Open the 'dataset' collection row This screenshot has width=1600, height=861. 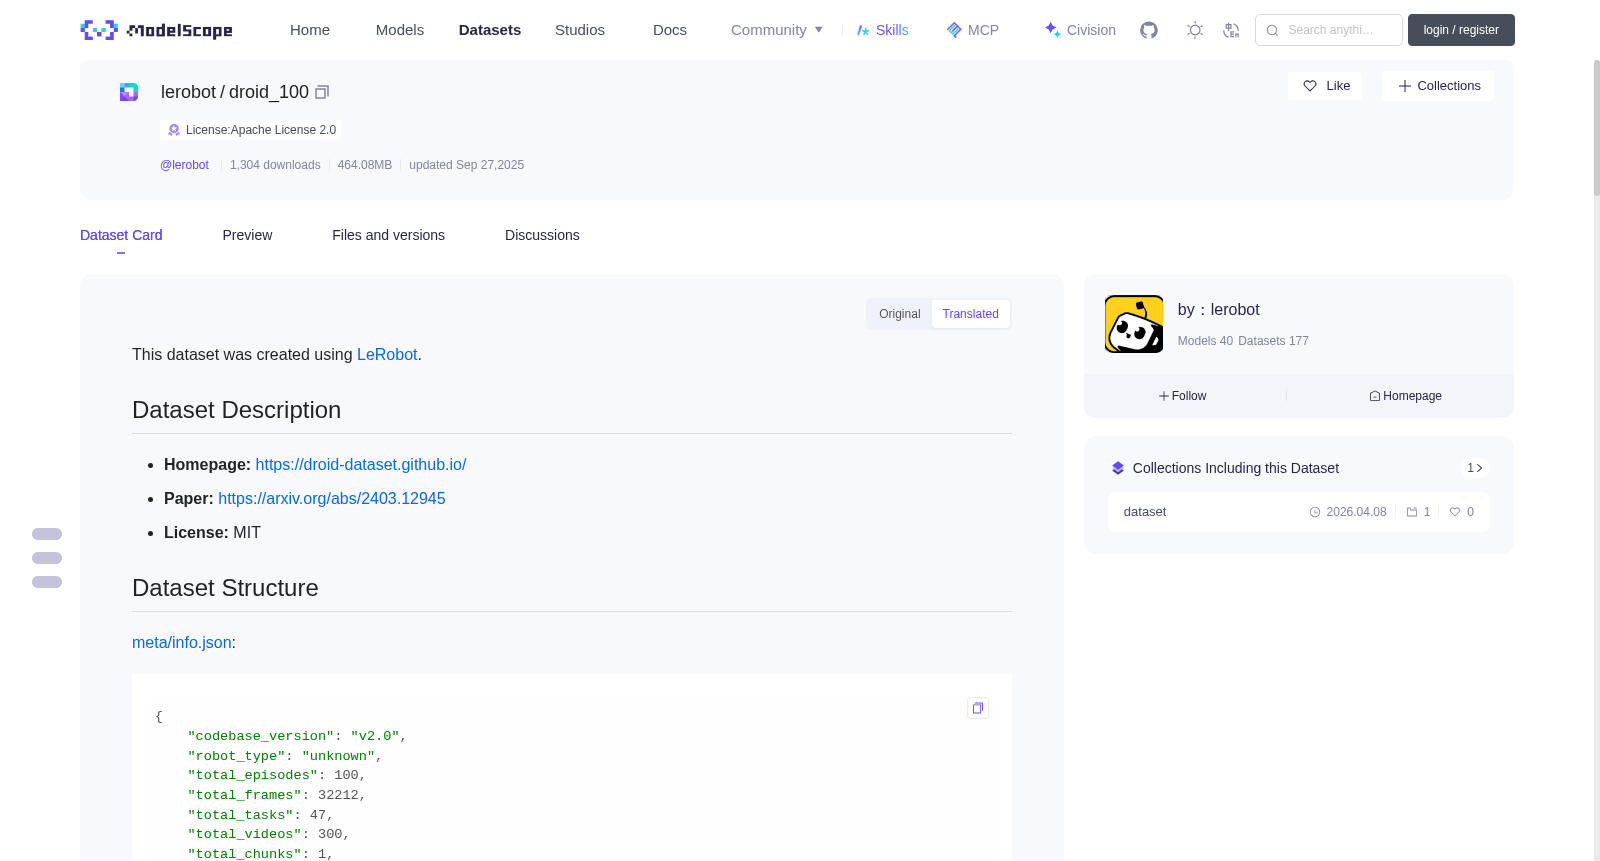tap(1298, 512)
